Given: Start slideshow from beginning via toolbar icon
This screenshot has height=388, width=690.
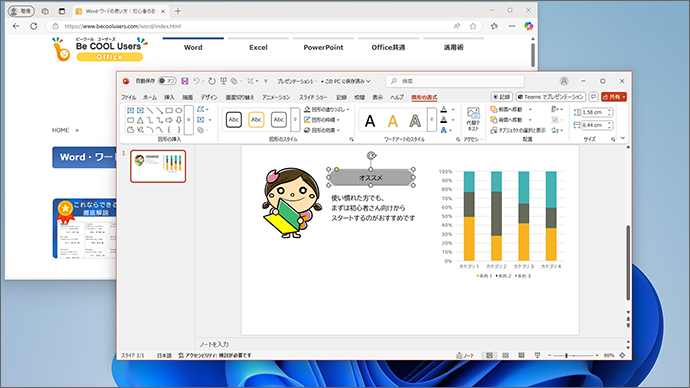Looking at the screenshot, I should pyautogui.click(x=224, y=81).
